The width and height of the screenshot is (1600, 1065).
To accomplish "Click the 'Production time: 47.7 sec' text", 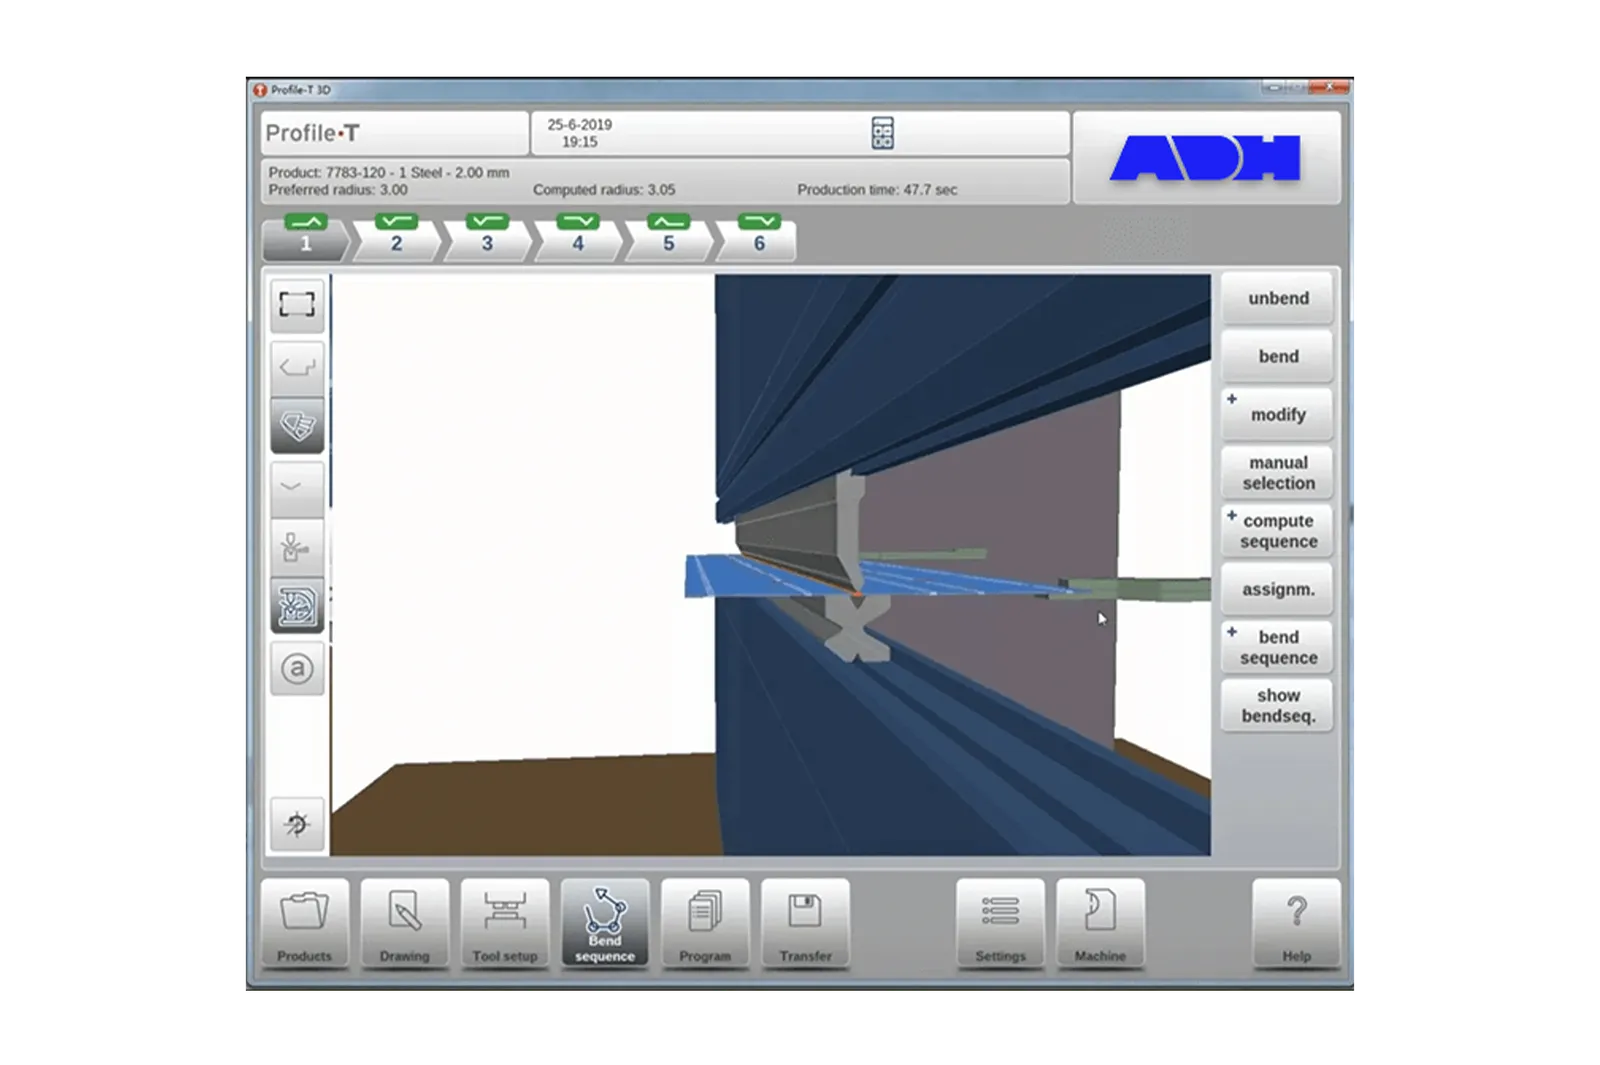I will 877,190.
